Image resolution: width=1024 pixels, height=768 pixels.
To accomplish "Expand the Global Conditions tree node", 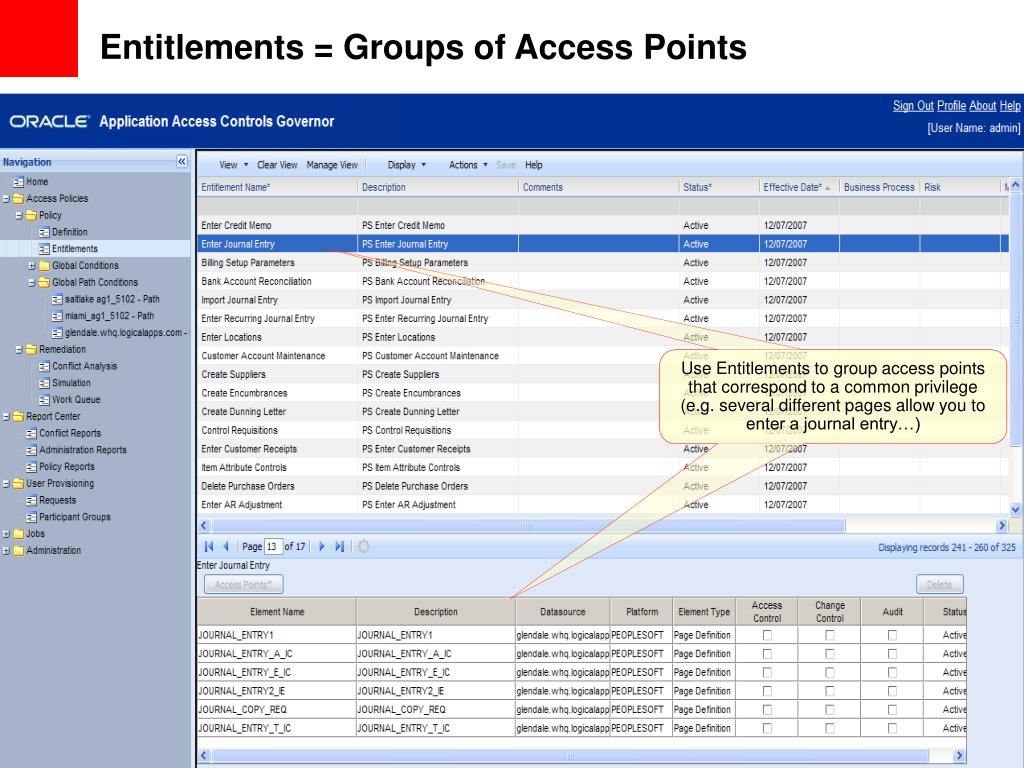I will point(32,266).
